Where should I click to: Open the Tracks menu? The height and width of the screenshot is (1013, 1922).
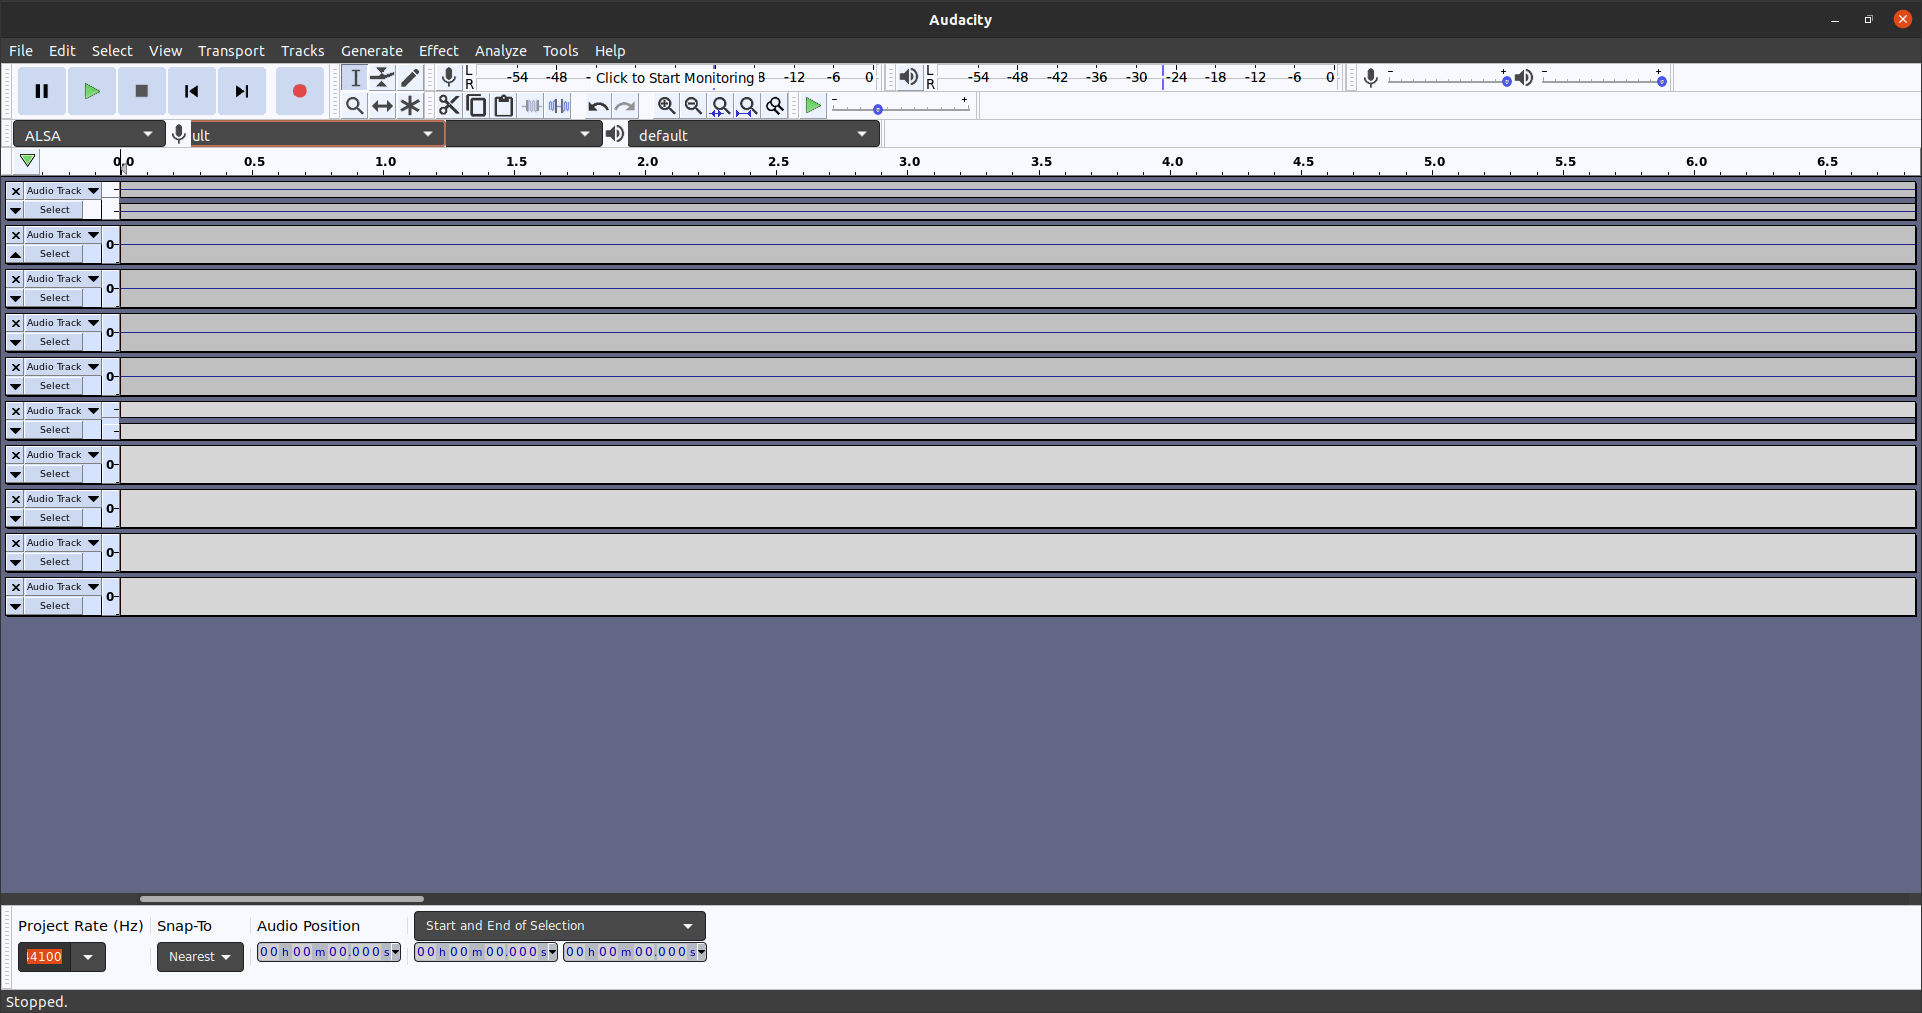coord(302,51)
